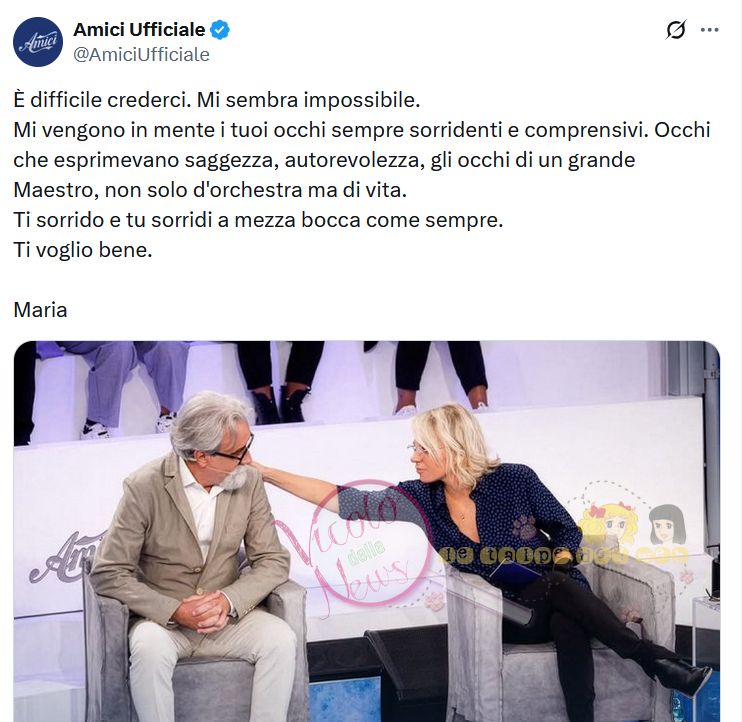742x722 pixels.
Task: Click the yellow 'le talpe' watermark text
Action: tap(563, 556)
